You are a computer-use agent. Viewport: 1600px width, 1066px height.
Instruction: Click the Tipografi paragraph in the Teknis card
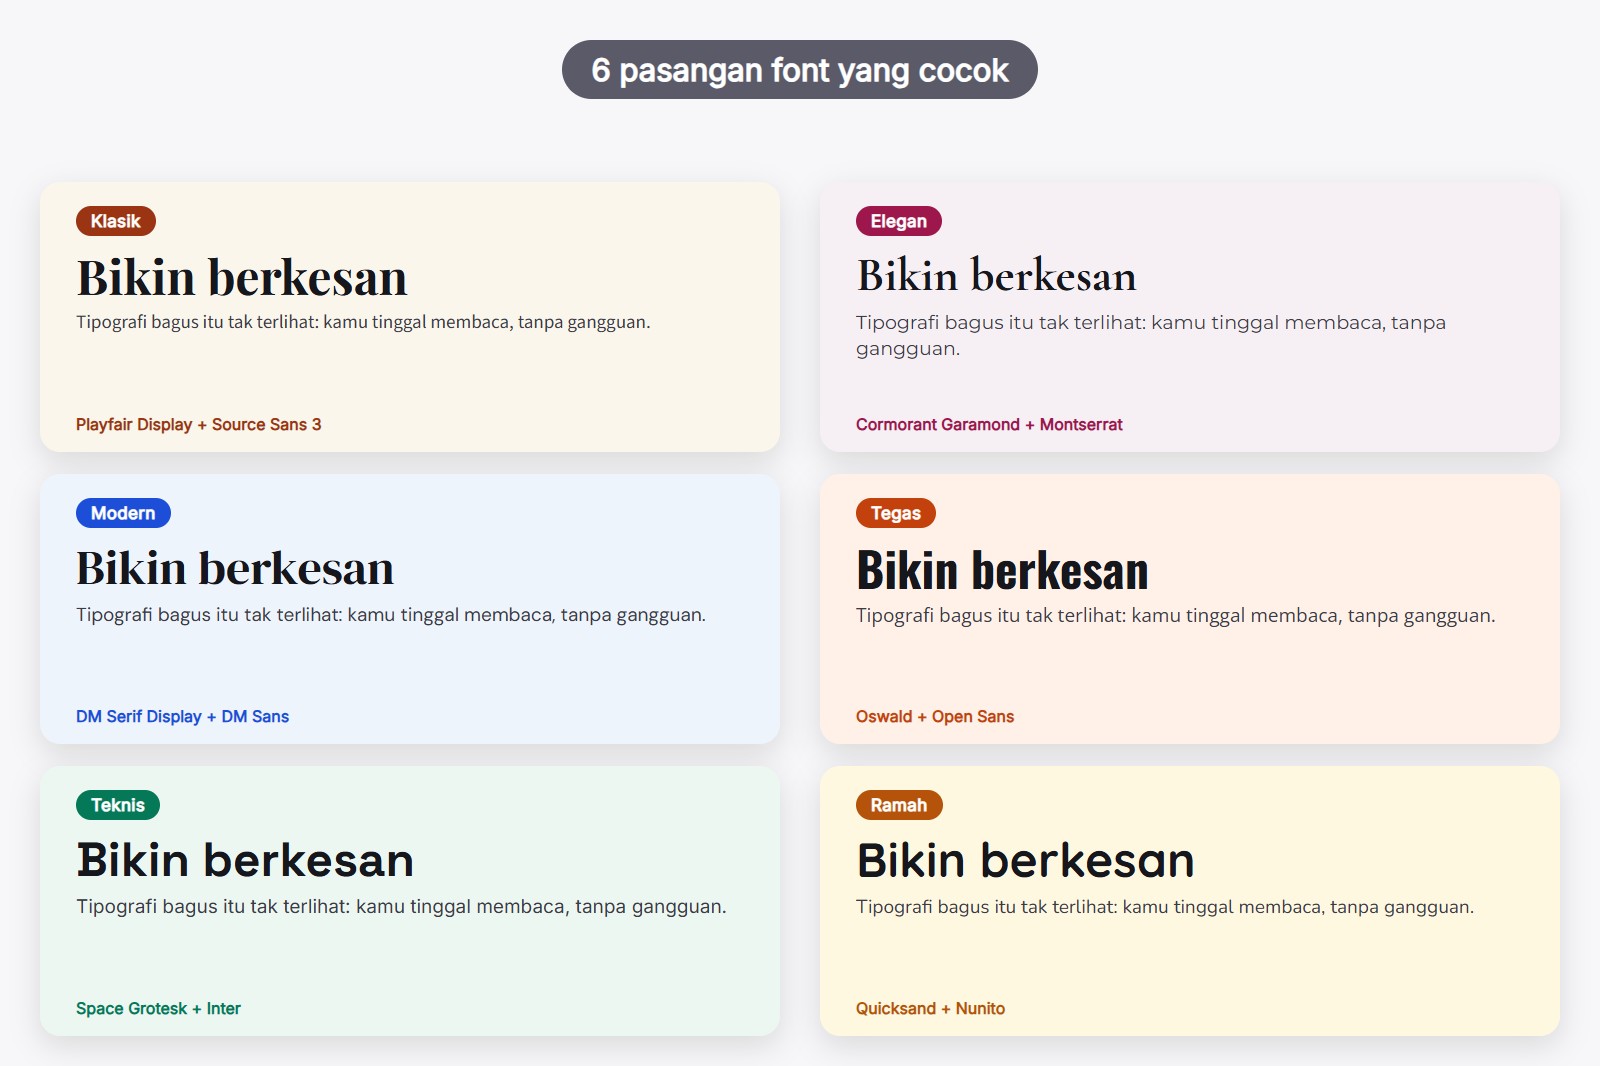[401, 906]
